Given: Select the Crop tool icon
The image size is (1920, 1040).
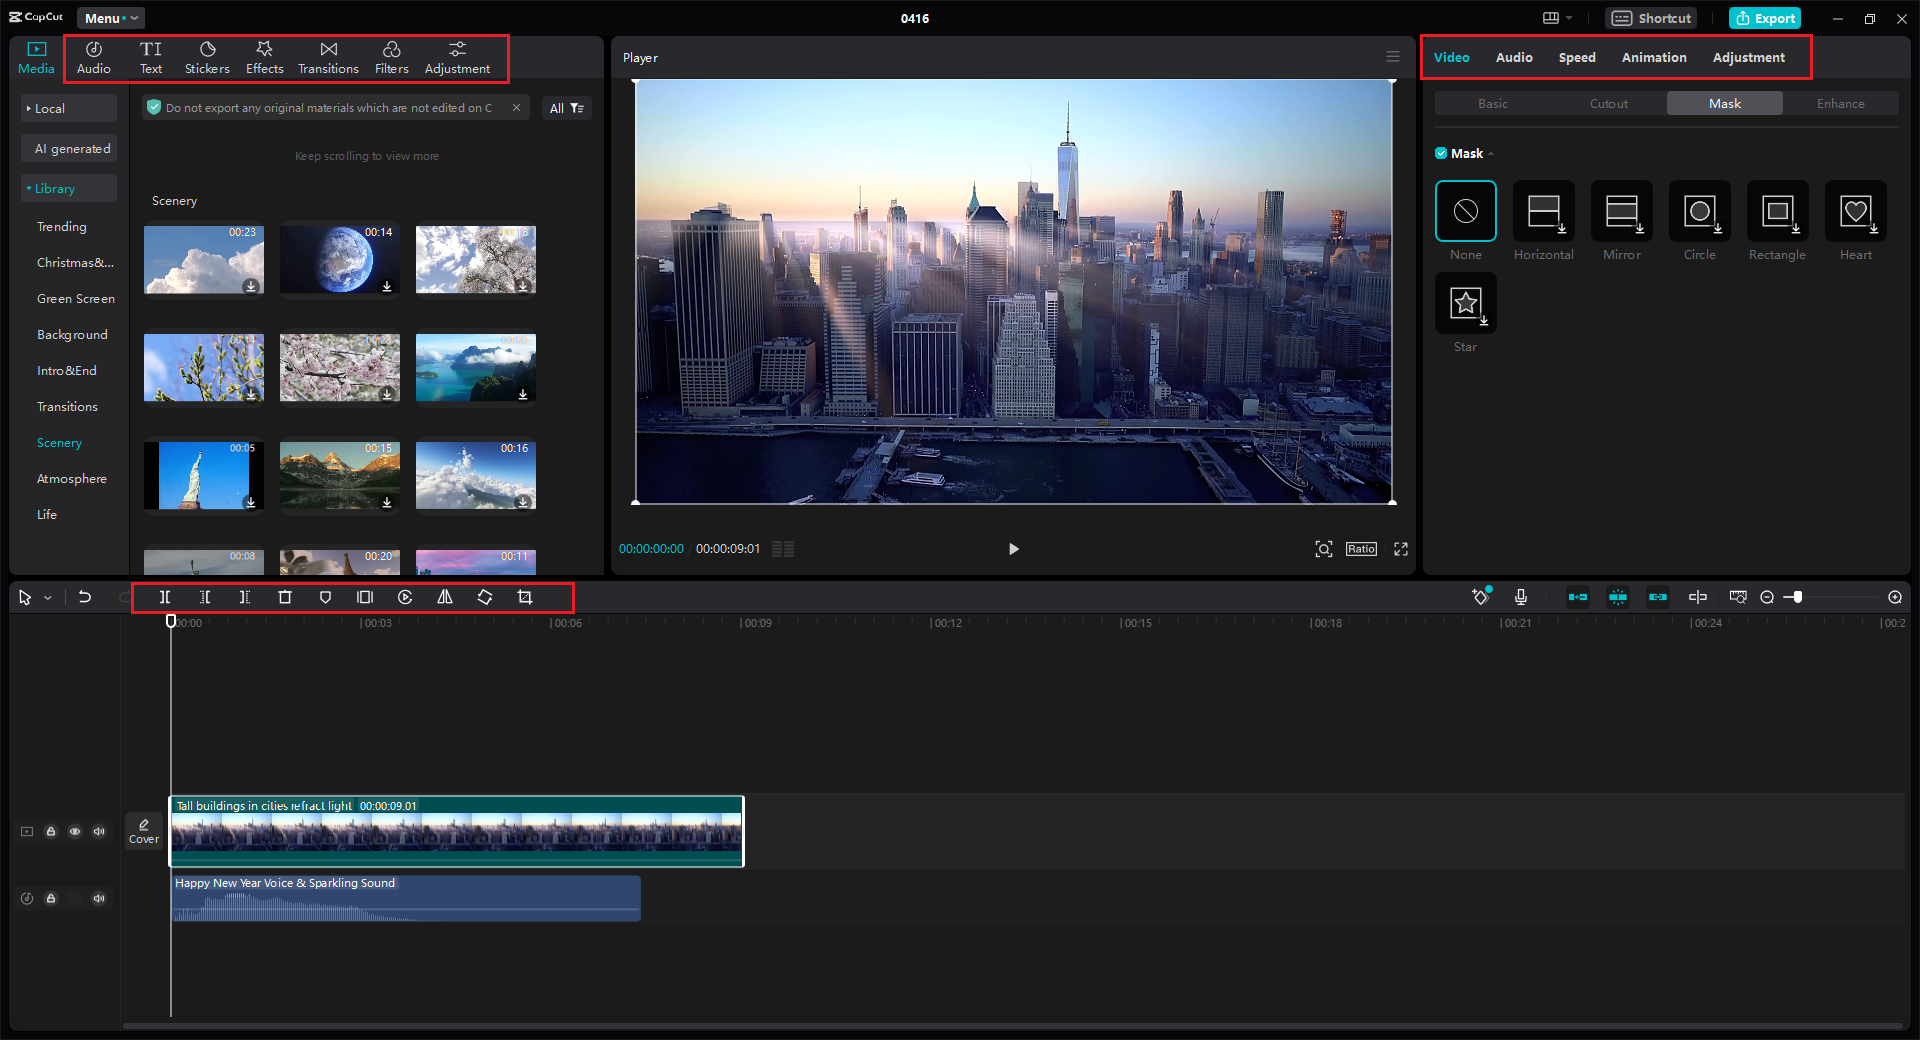Looking at the screenshot, I should pos(525,597).
